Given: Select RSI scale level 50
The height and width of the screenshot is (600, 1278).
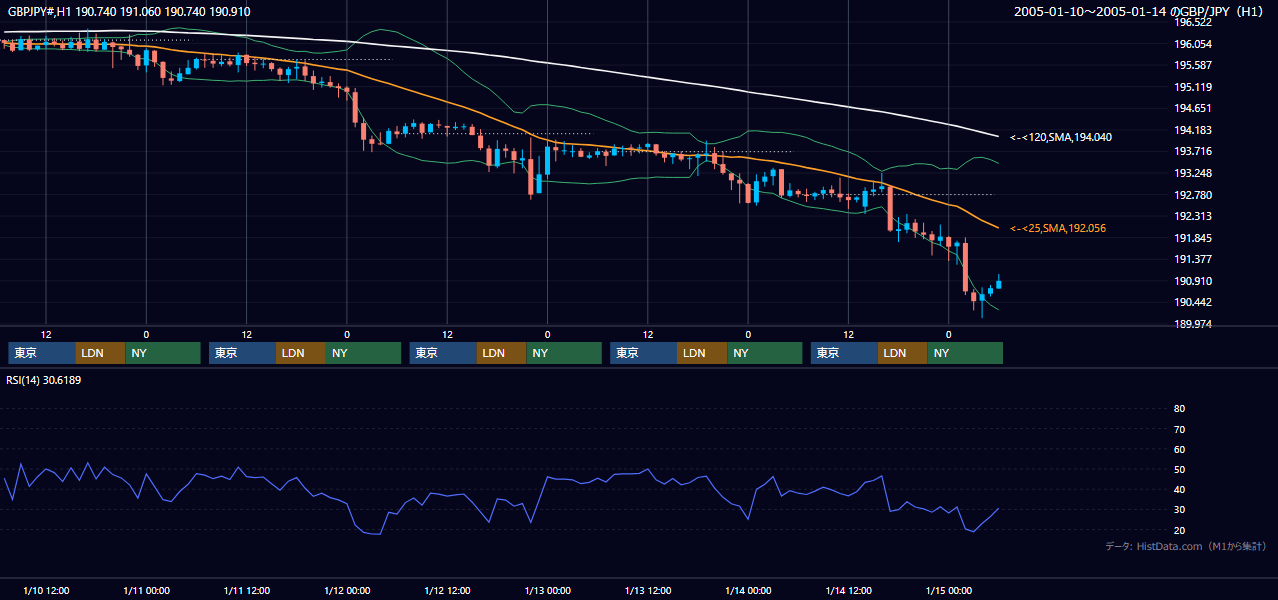Looking at the screenshot, I should pyautogui.click(x=1179, y=469).
